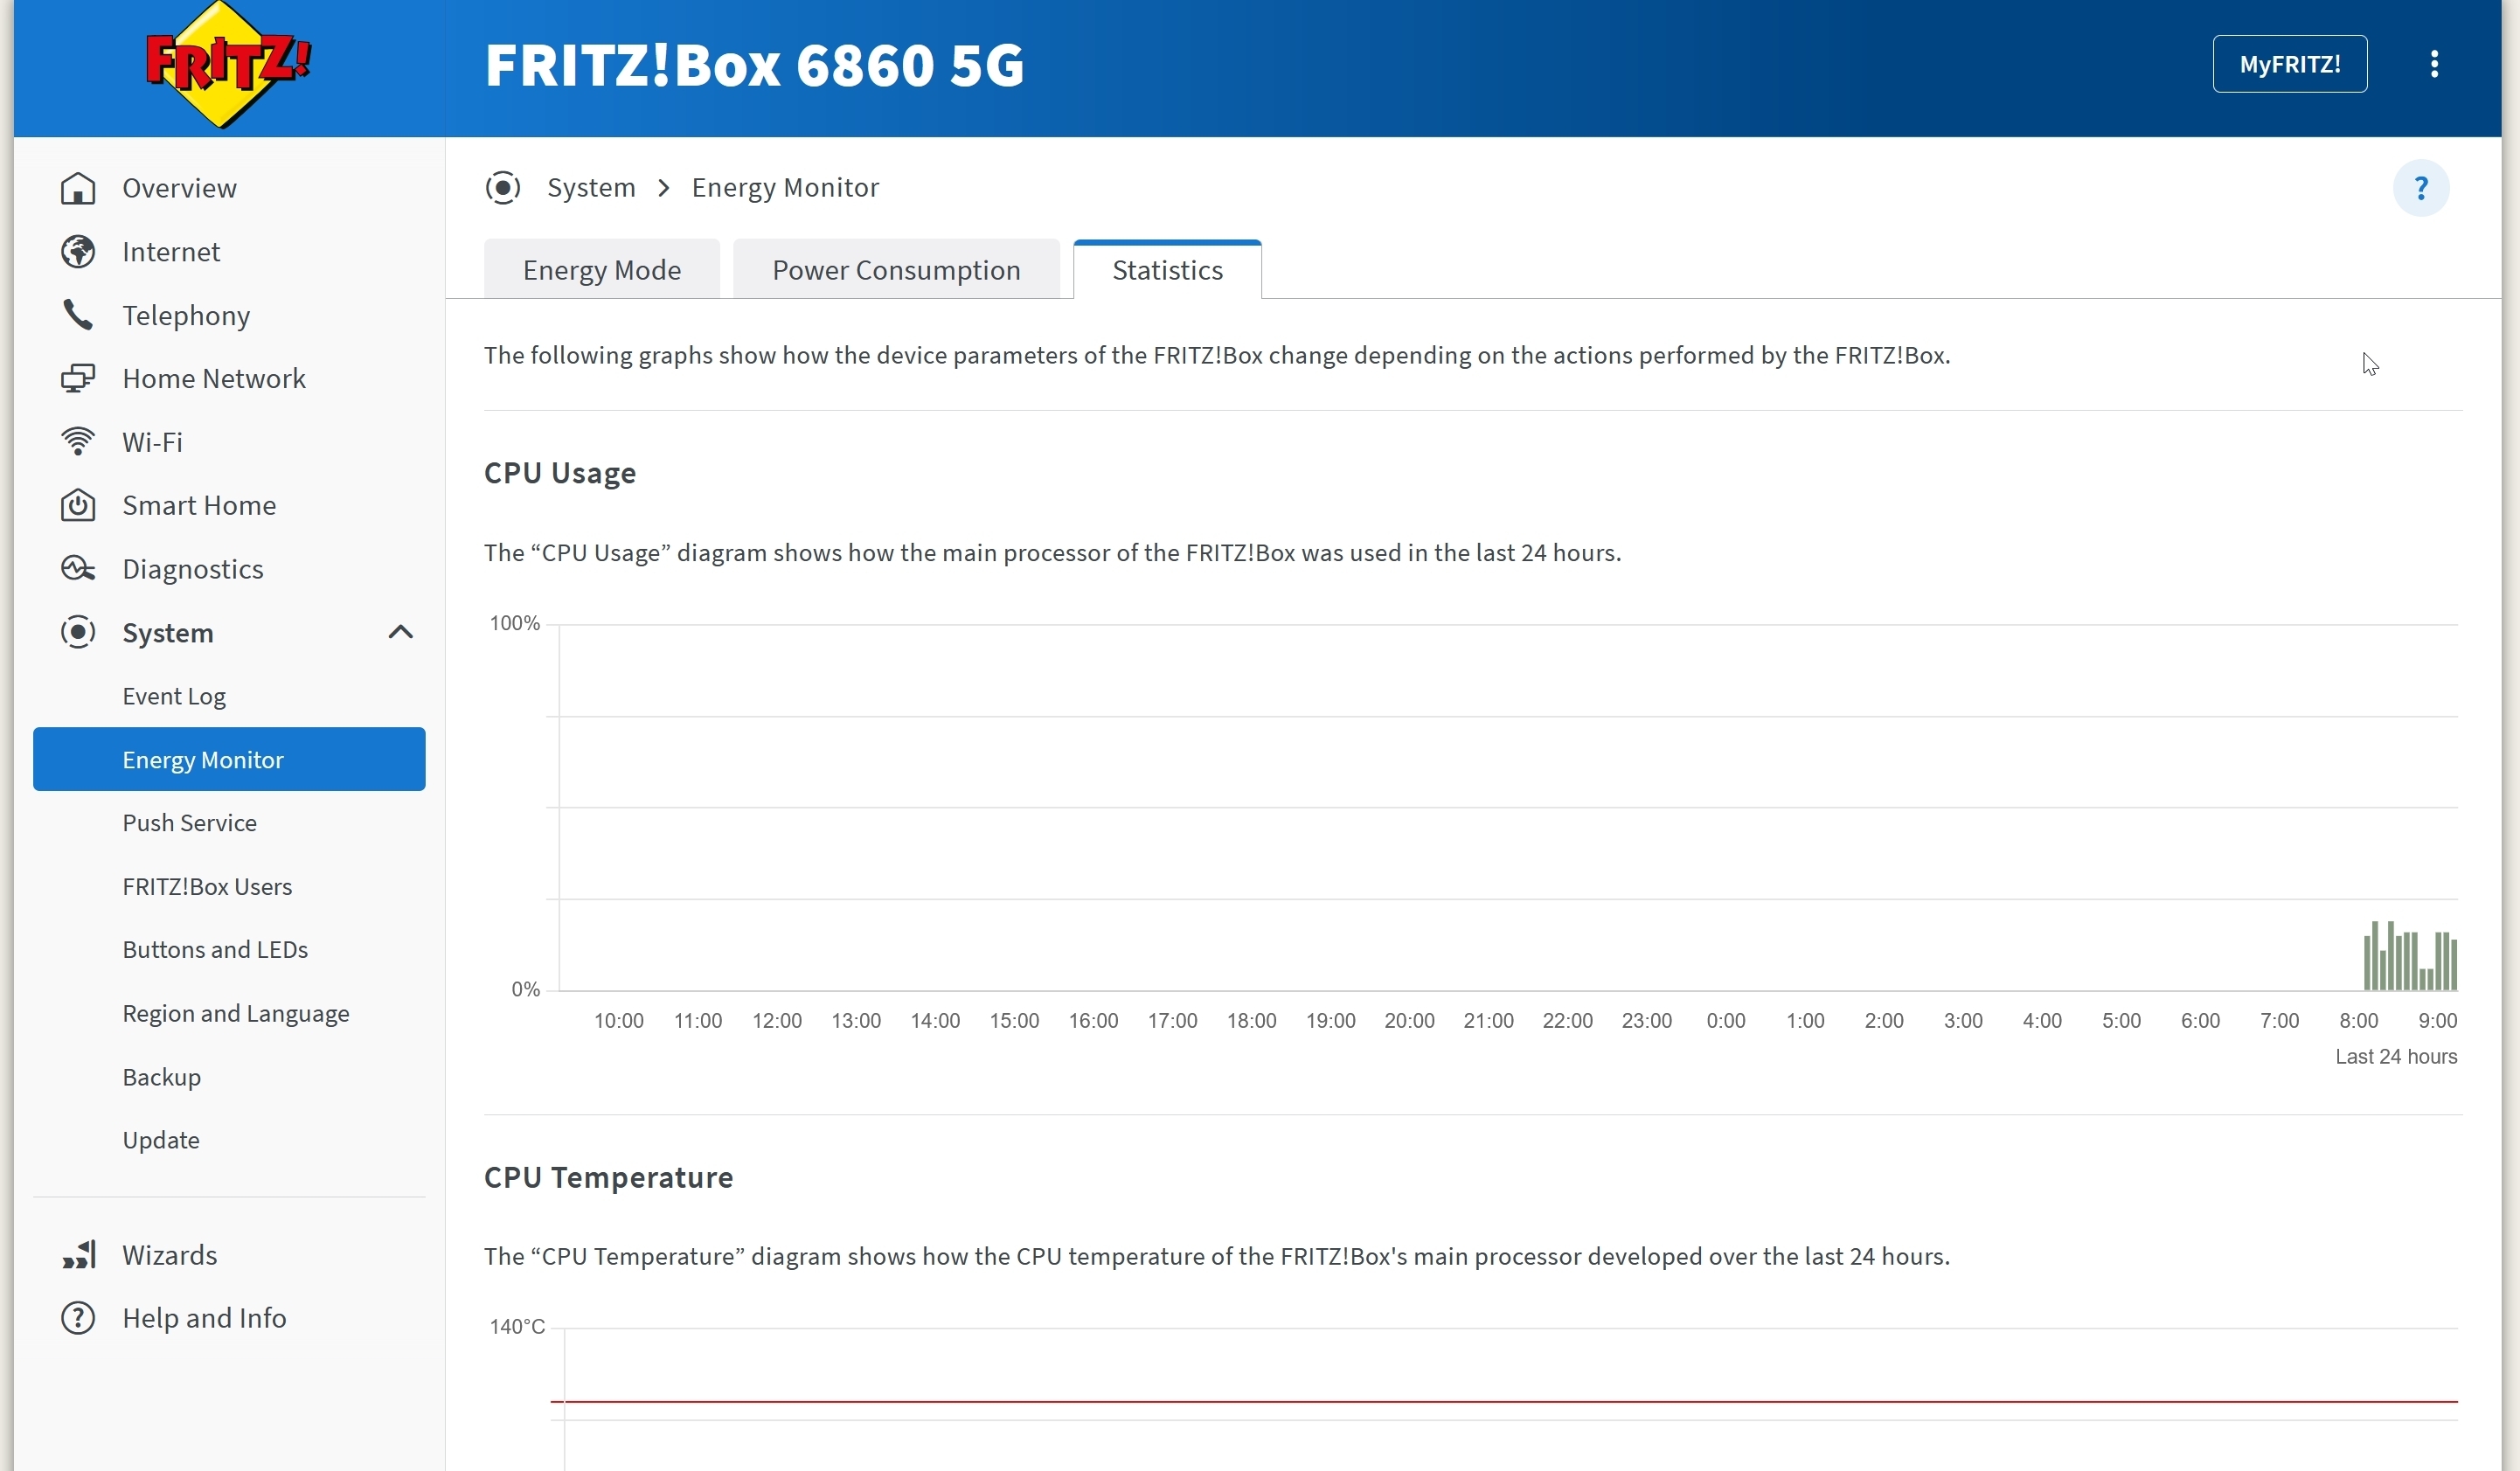Select the Statistics tab
The width and height of the screenshot is (2520, 1471).
pyautogui.click(x=1167, y=270)
